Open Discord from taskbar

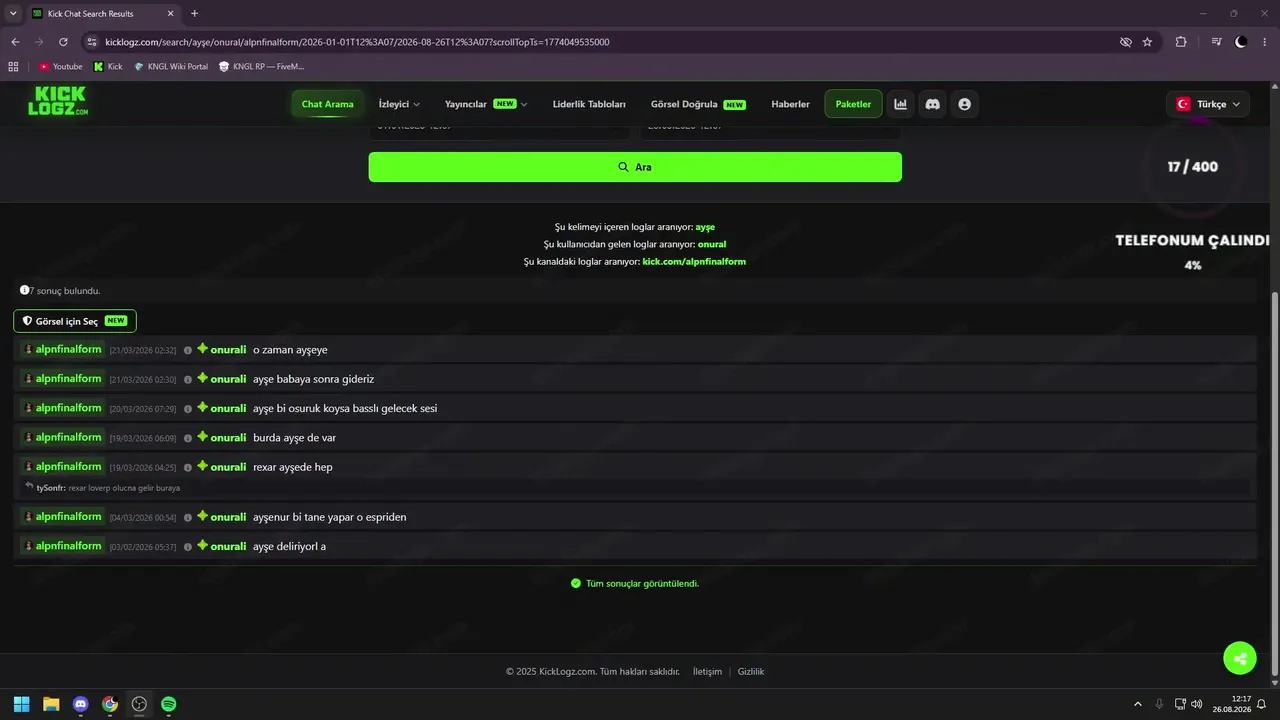pos(81,704)
